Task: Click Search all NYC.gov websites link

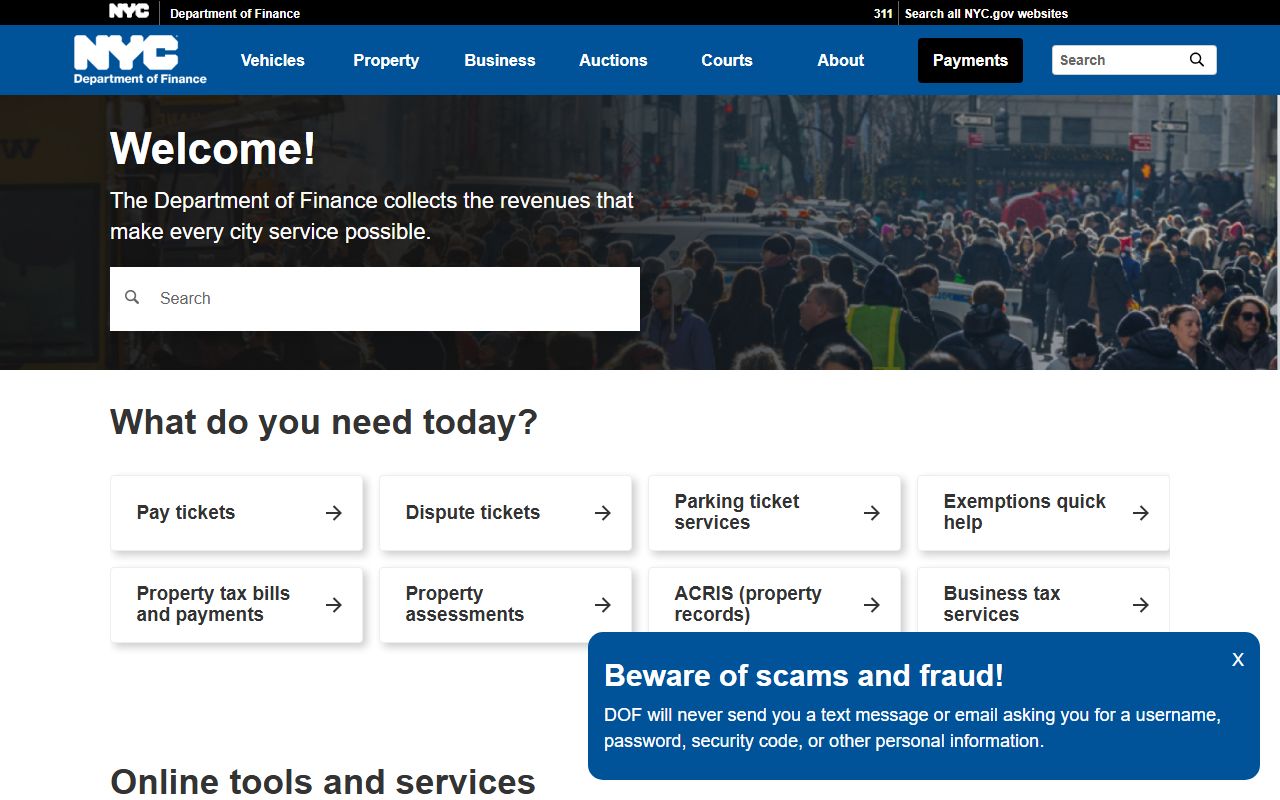Action: coord(986,14)
